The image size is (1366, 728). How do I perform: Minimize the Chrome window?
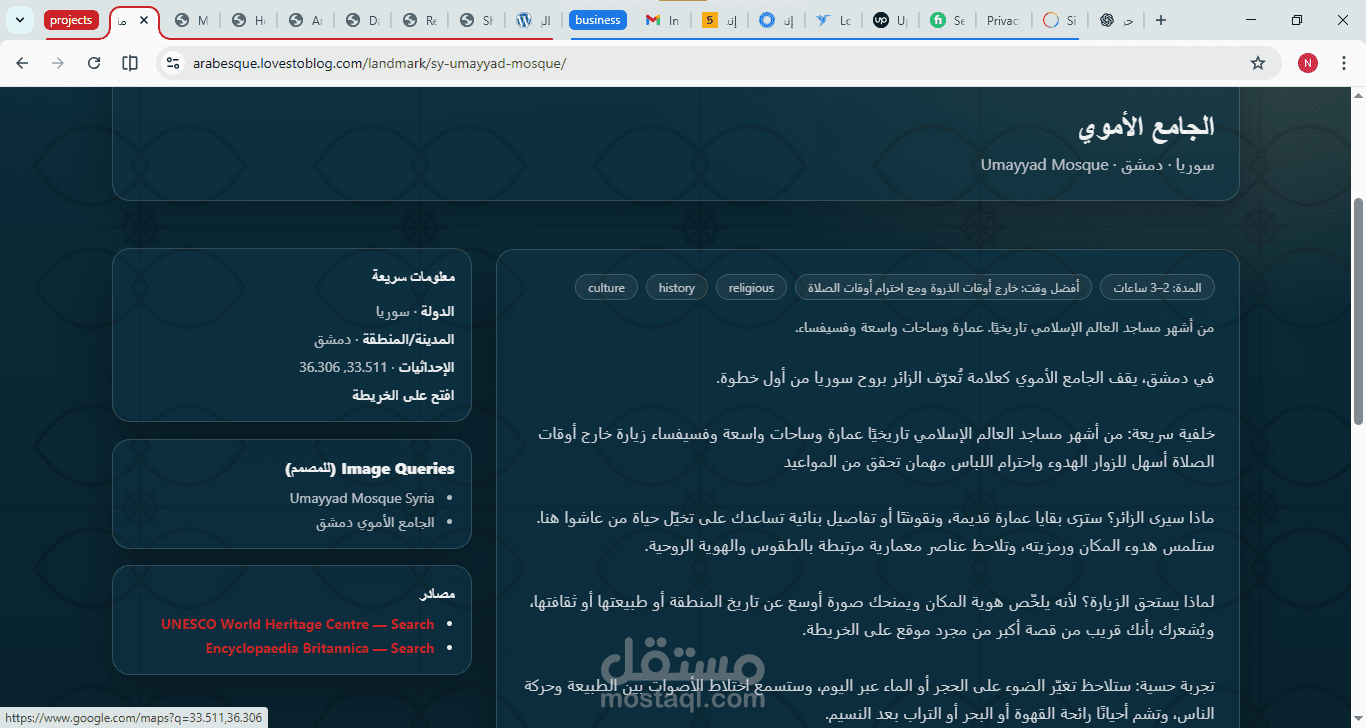pyautogui.click(x=1252, y=20)
